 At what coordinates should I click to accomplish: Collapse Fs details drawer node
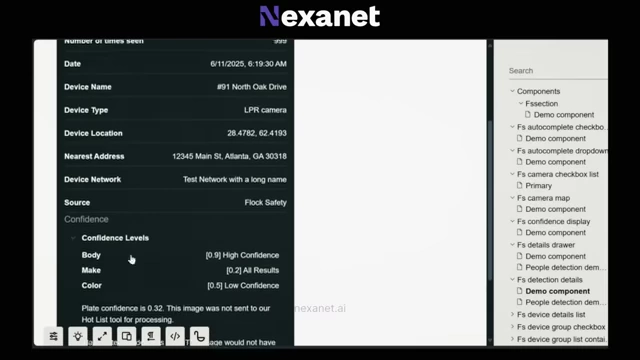[x=512, y=244]
